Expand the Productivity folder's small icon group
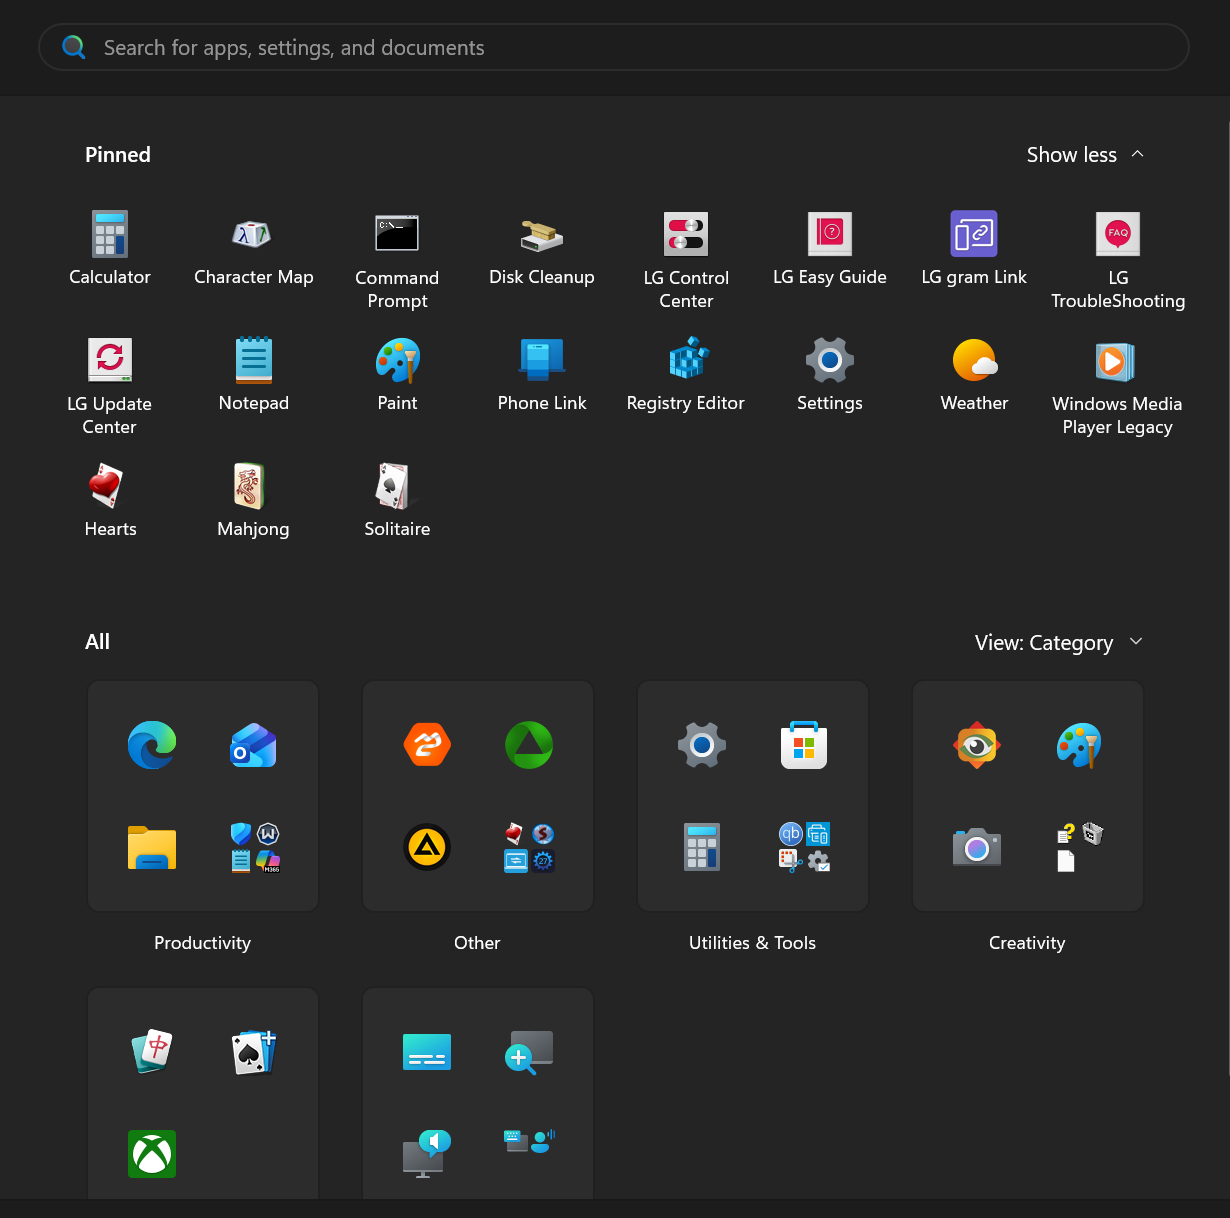This screenshot has height=1218, width=1230. [254, 847]
